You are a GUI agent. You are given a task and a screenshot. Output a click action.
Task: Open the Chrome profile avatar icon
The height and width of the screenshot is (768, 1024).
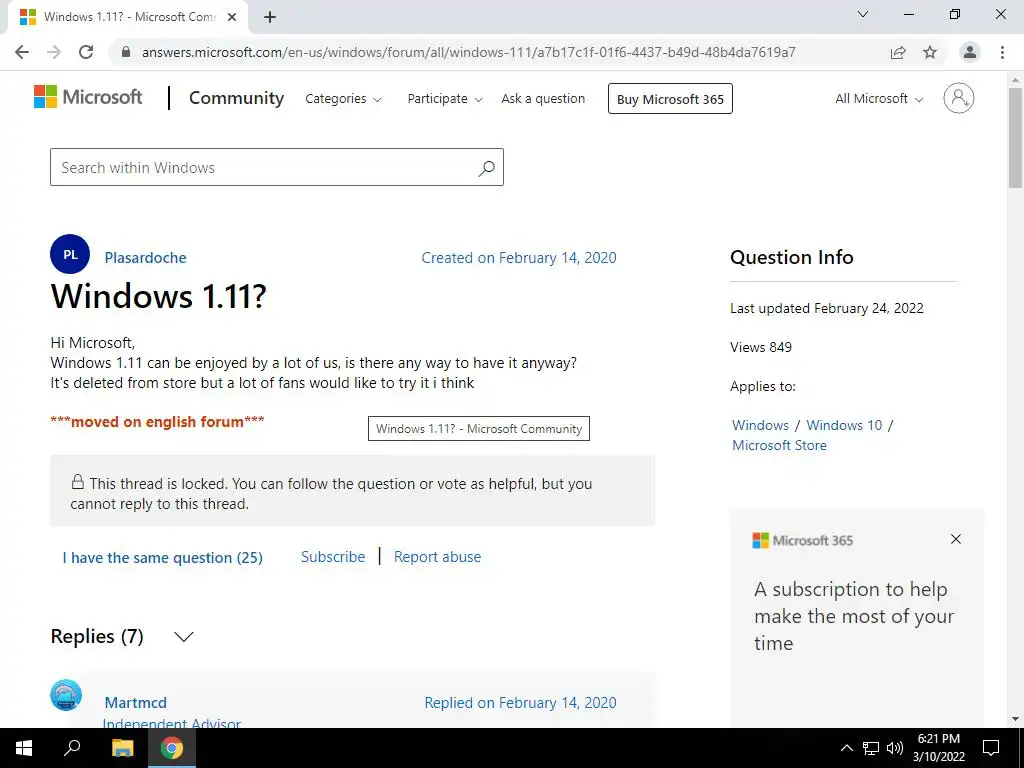(970, 52)
